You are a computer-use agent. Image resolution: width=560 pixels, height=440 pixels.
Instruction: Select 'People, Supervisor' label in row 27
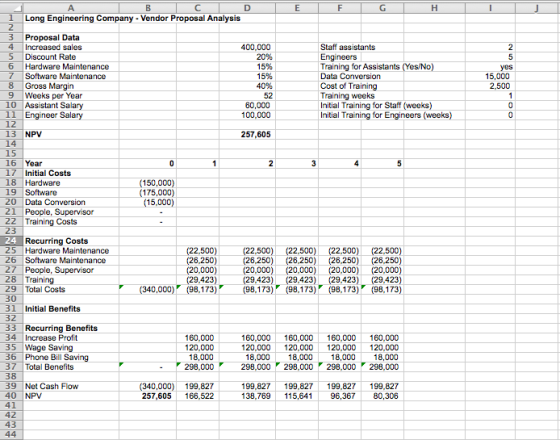[x=59, y=270]
